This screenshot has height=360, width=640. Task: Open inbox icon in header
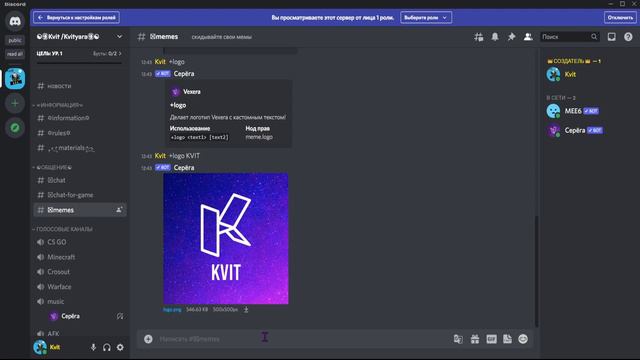point(611,37)
